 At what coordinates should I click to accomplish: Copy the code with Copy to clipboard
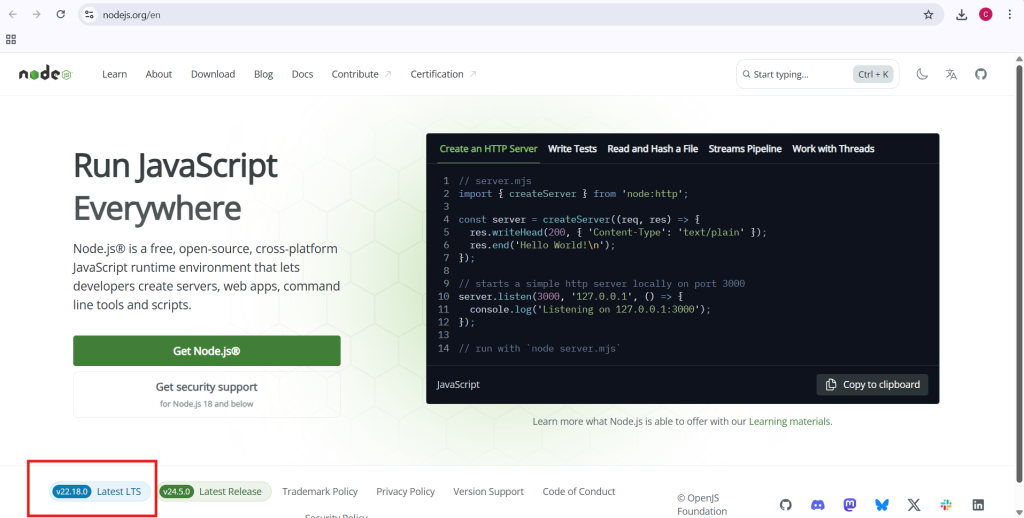coord(872,384)
